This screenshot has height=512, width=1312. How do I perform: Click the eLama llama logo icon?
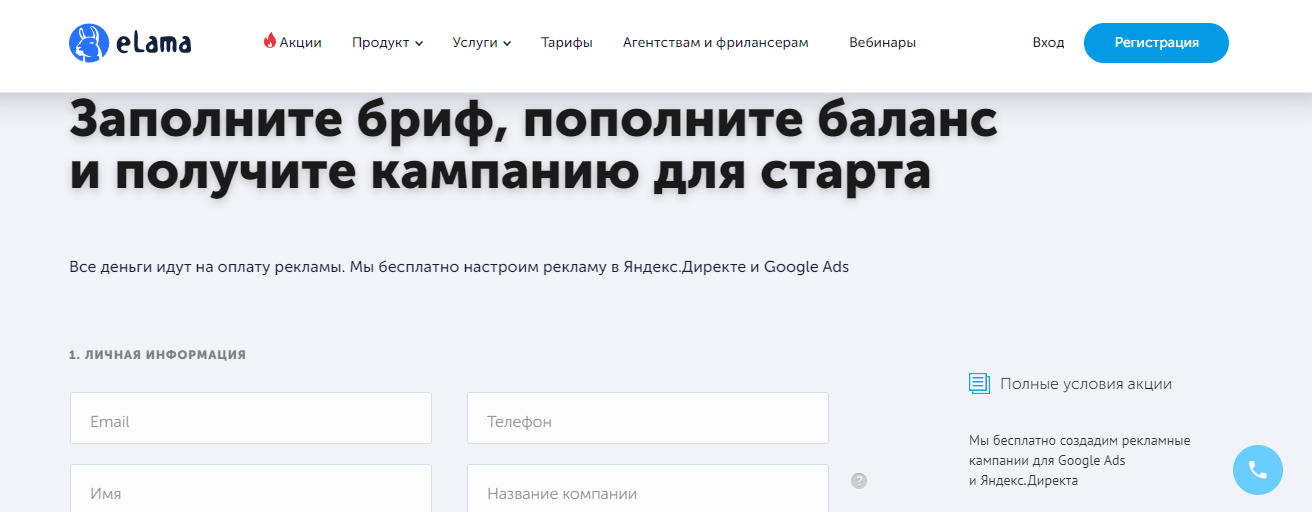pos(89,43)
